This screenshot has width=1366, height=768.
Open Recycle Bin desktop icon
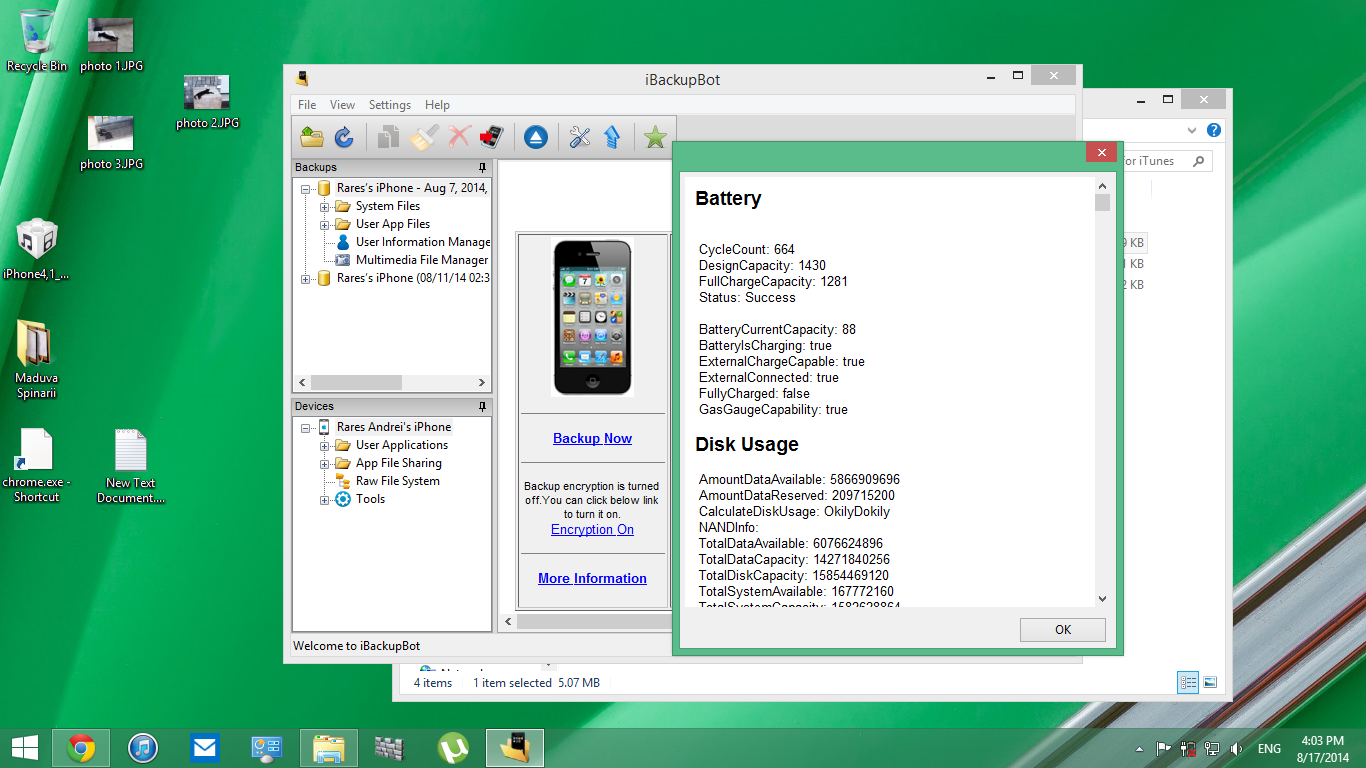[x=37, y=40]
